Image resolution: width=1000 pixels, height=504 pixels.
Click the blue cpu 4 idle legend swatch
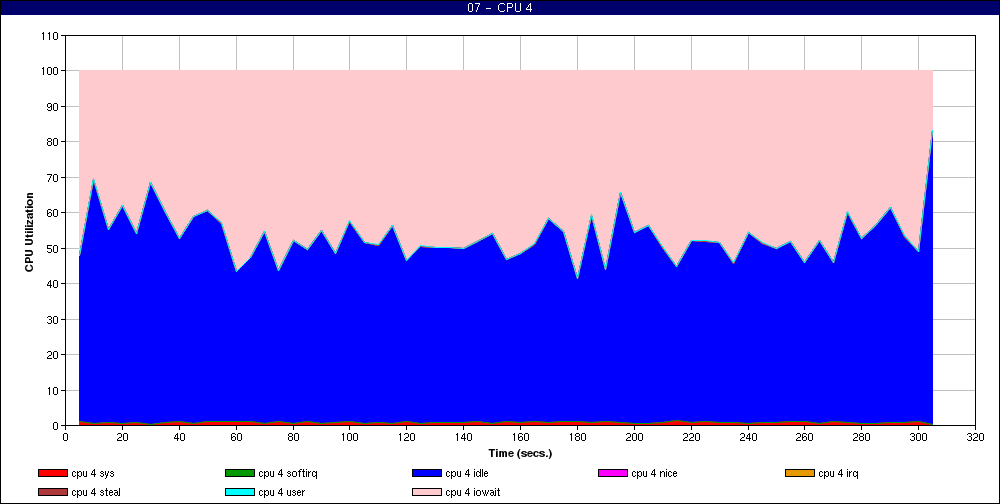coord(427,473)
